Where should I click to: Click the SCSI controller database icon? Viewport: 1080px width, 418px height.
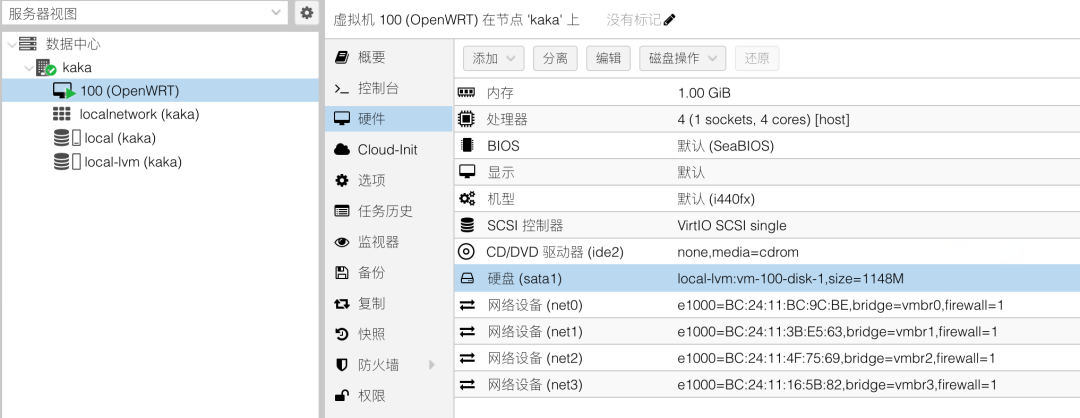[467, 225]
